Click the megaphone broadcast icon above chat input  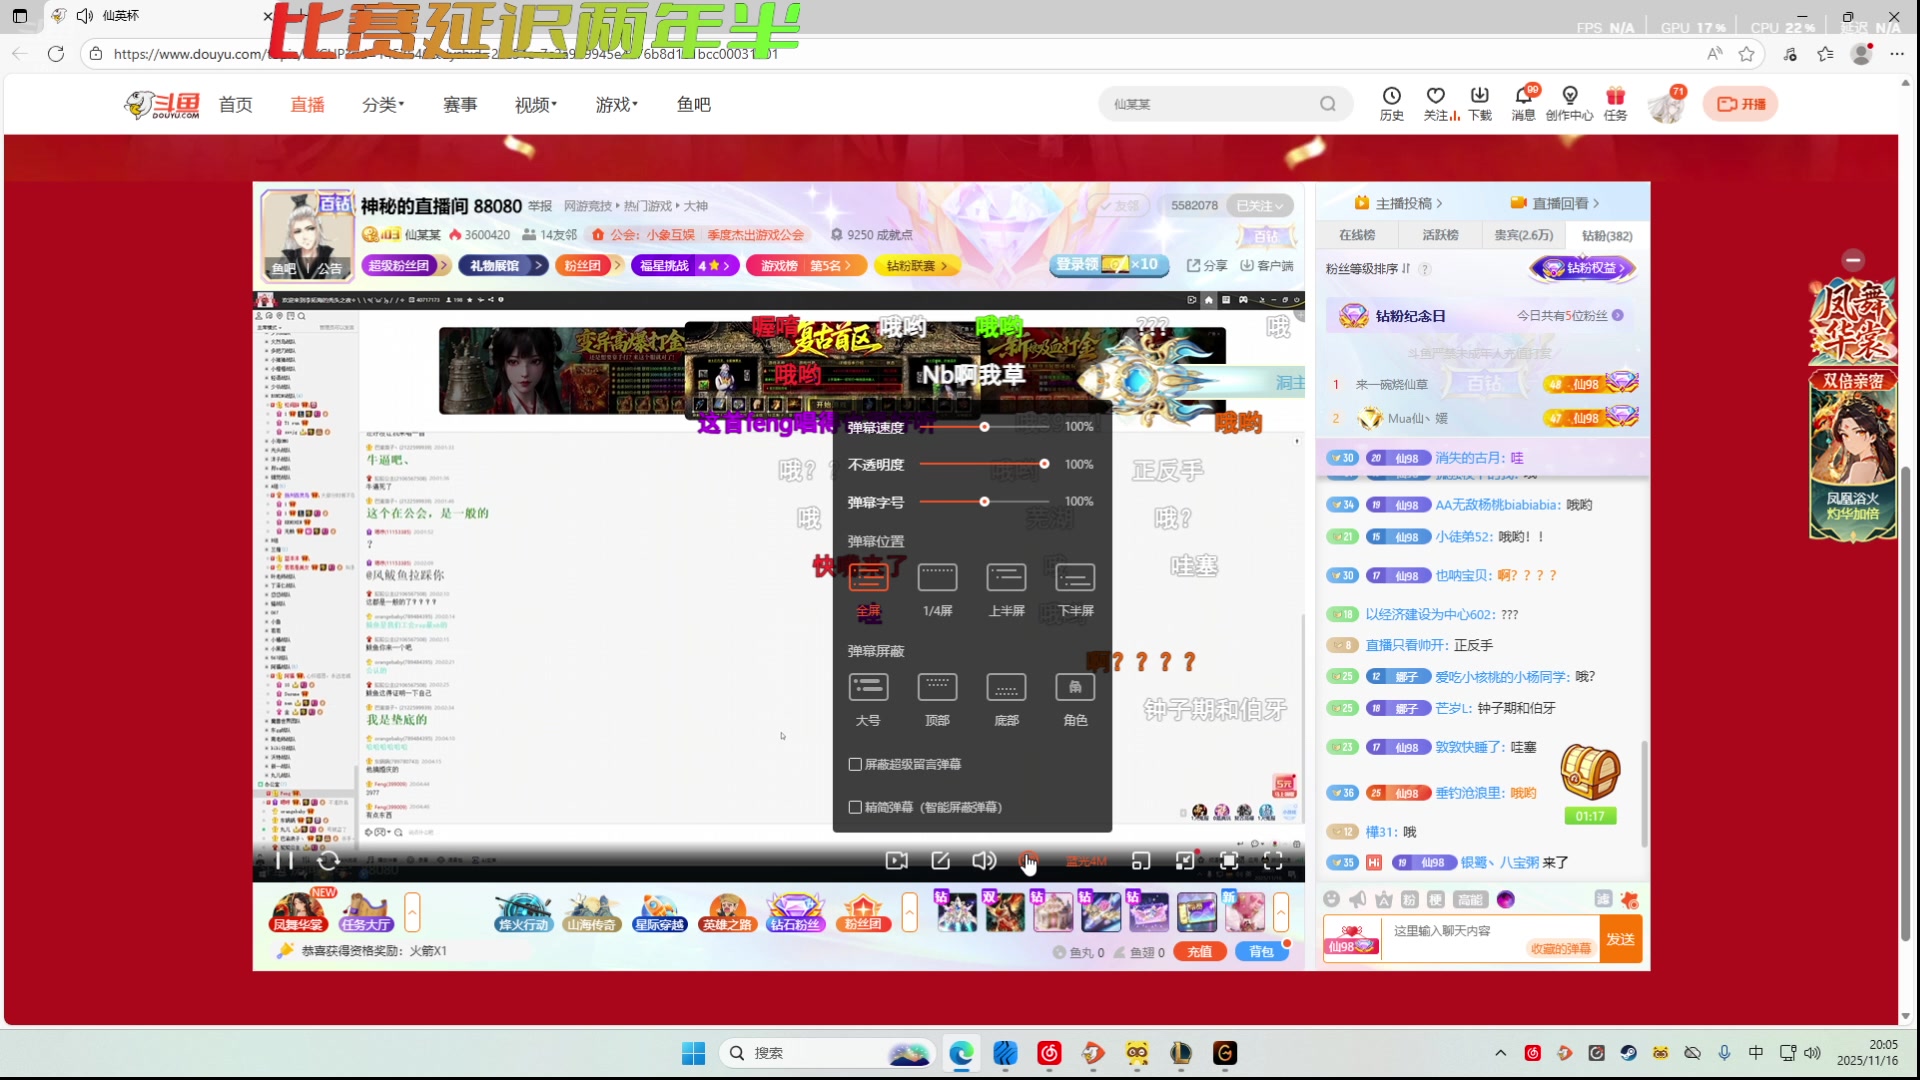point(1357,899)
